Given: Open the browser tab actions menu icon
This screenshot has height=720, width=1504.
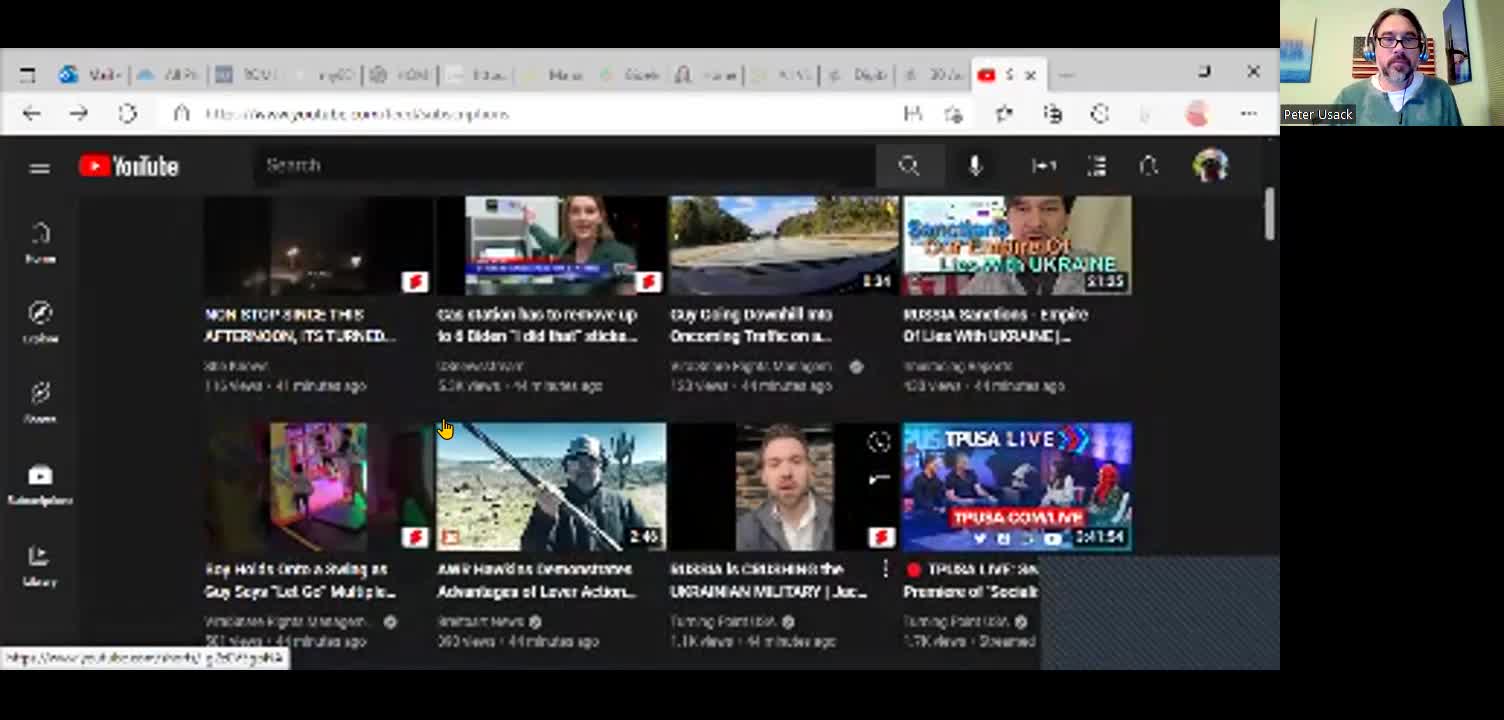Looking at the screenshot, I should coord(28,75).
